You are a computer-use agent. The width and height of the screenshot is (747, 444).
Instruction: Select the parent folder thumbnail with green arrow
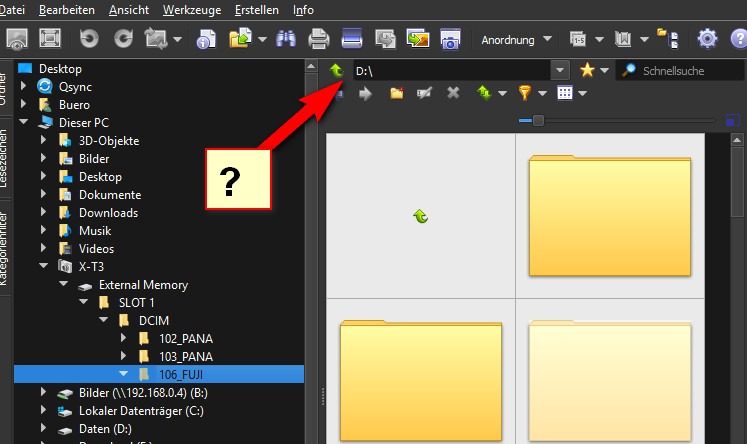pos(420,216)
